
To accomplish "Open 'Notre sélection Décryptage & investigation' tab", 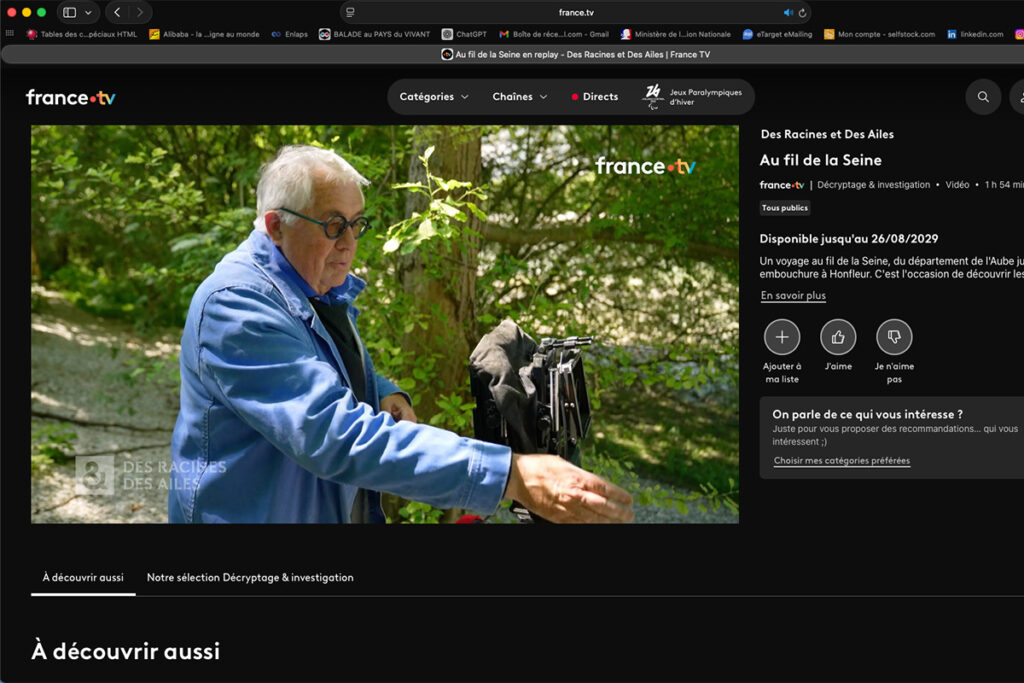I will (x=249, y=577).
